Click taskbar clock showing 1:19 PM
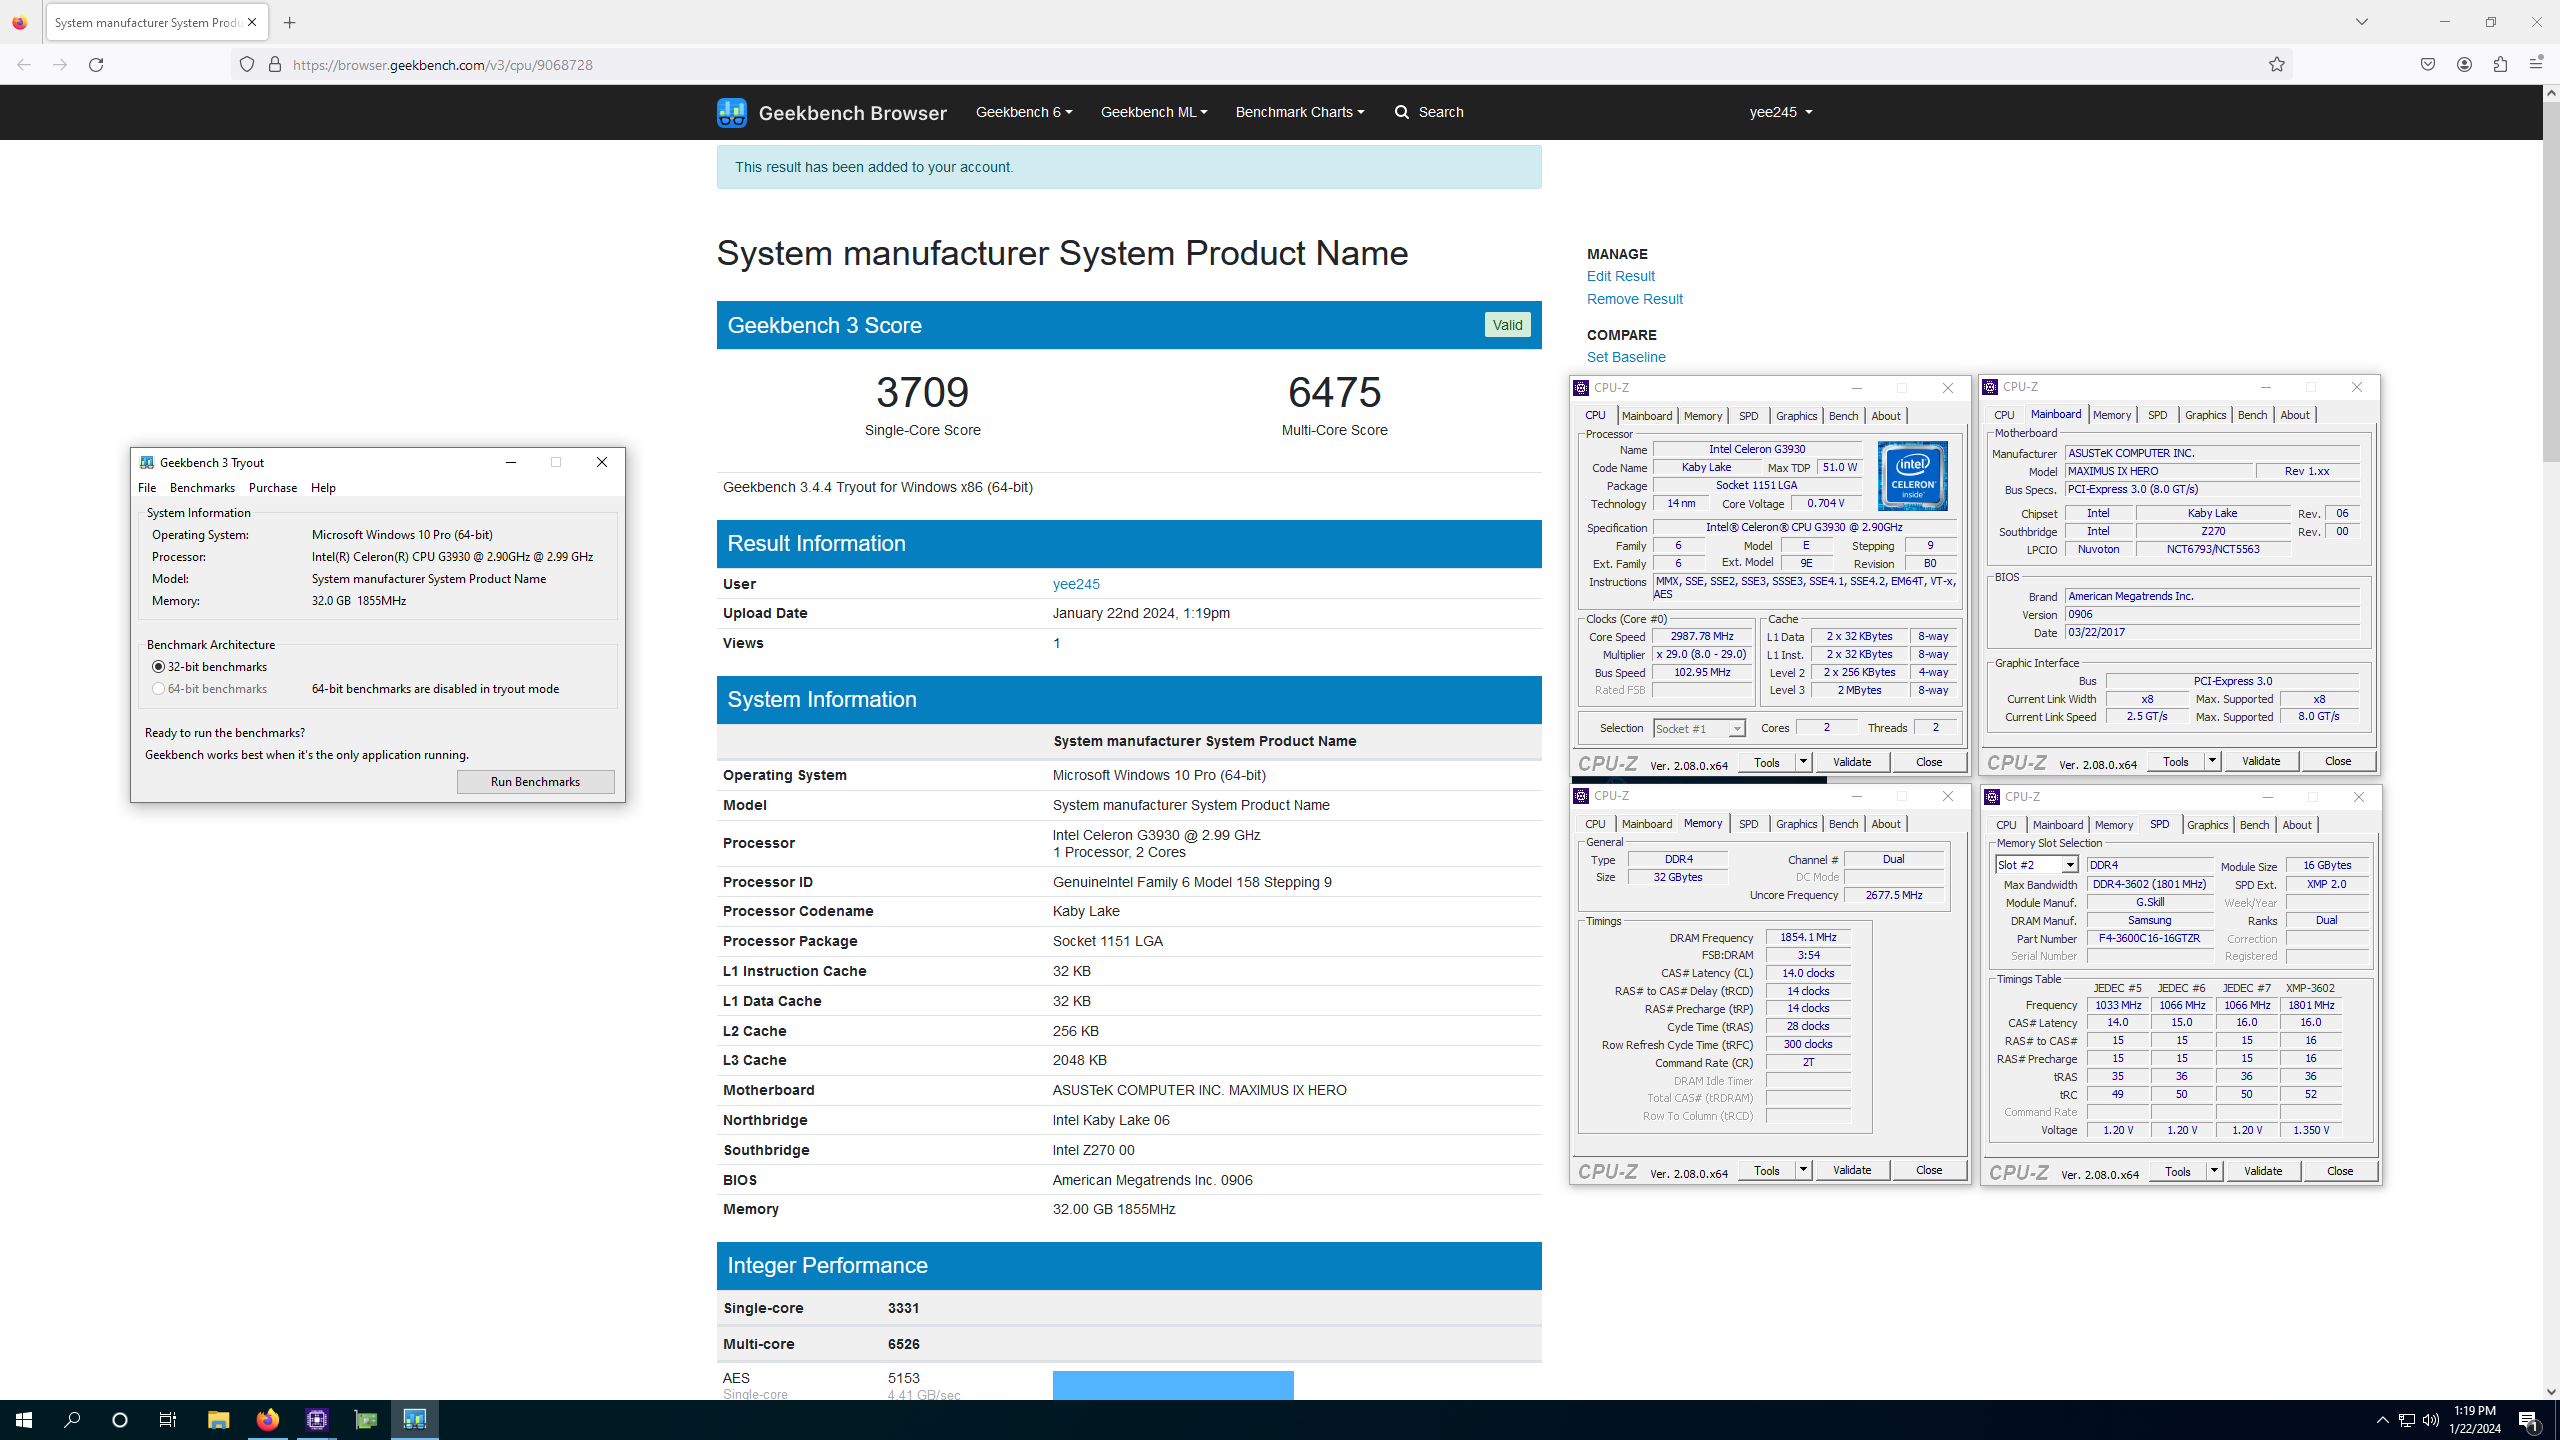 pos(2475,1420)
